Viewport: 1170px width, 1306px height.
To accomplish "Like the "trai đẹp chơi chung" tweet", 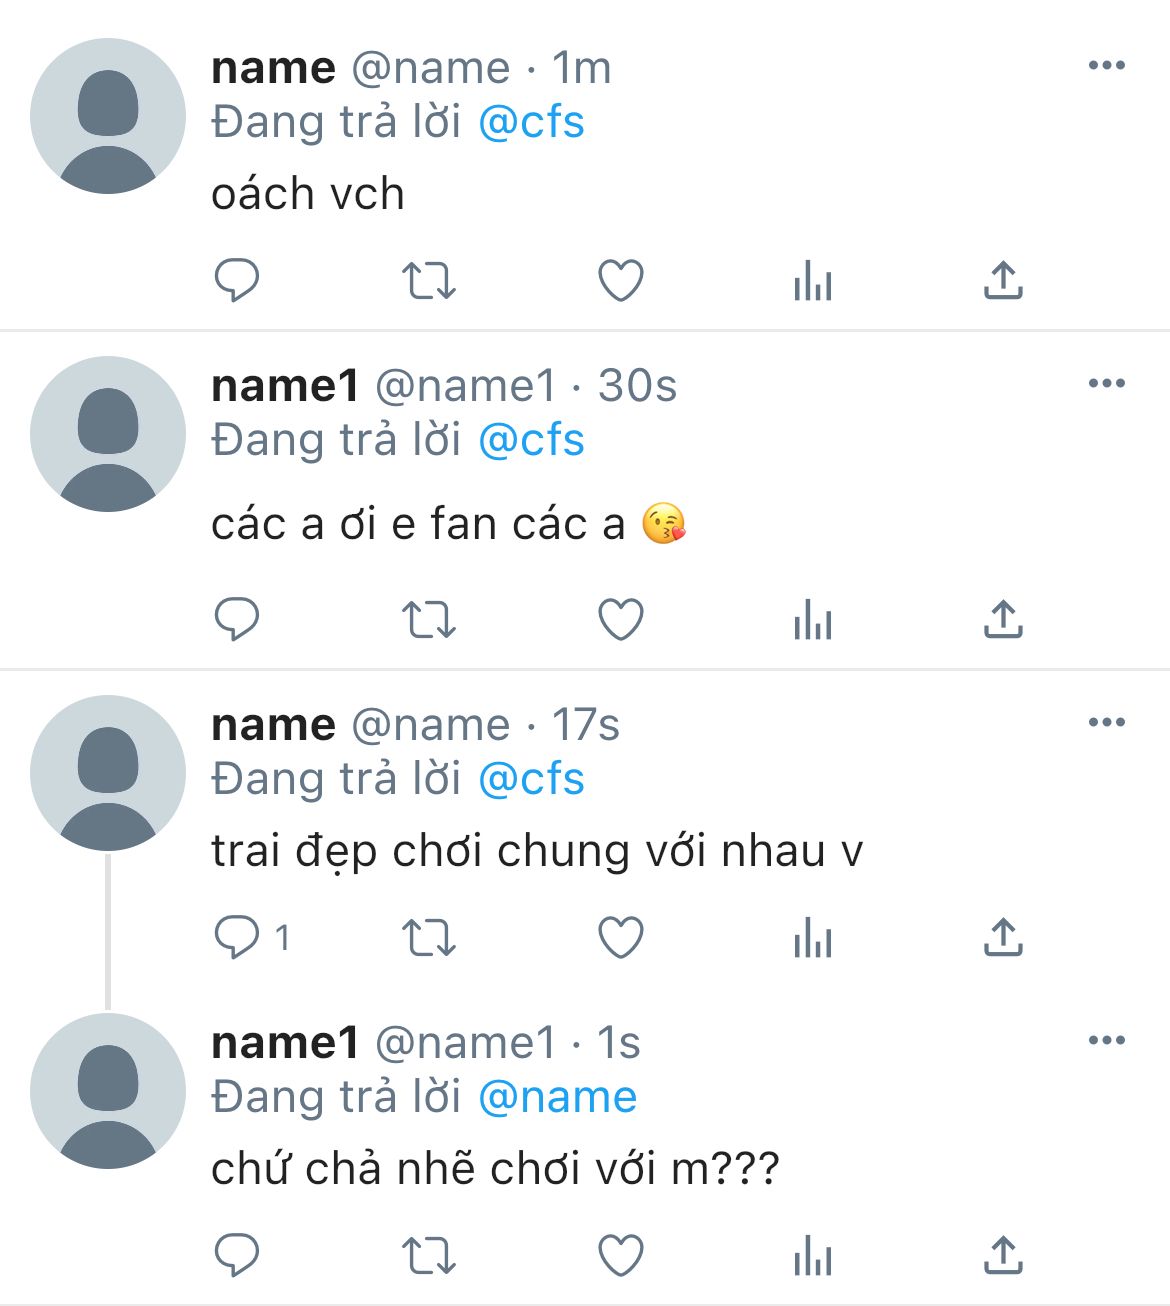I will coord(620,938).
